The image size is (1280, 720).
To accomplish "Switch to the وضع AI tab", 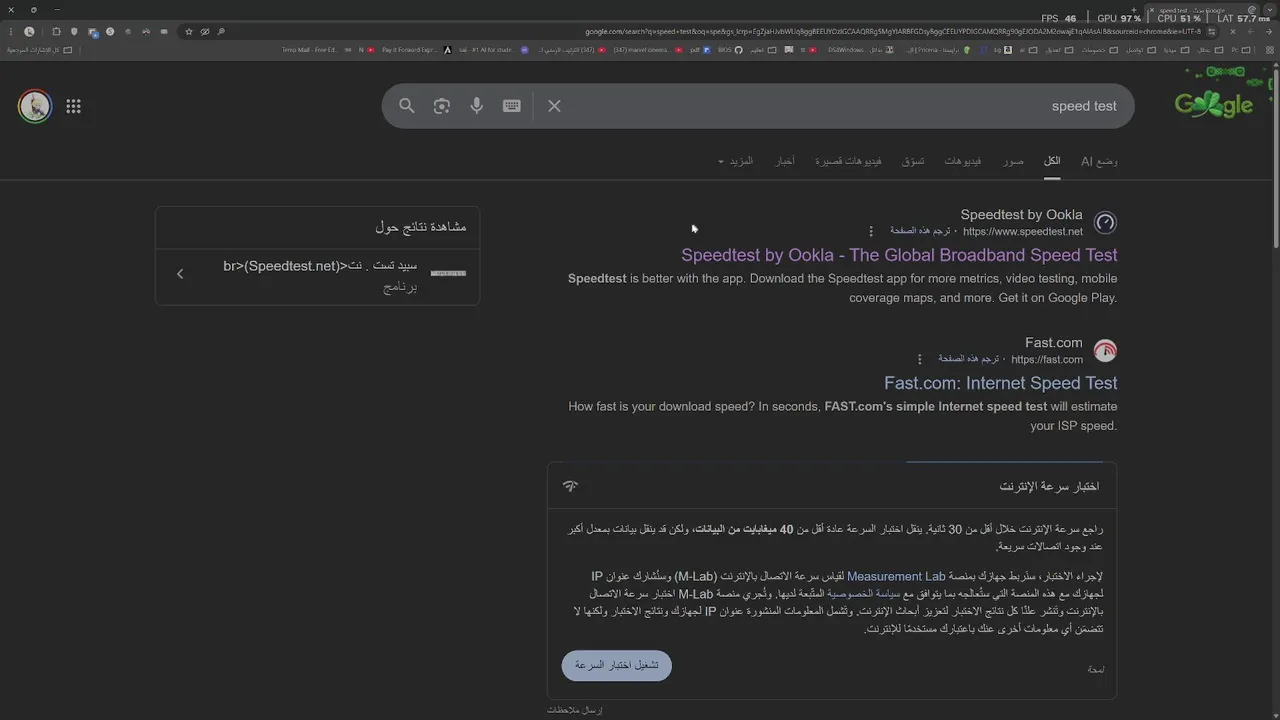I will pyautogui.click(x=1099, y=161).
